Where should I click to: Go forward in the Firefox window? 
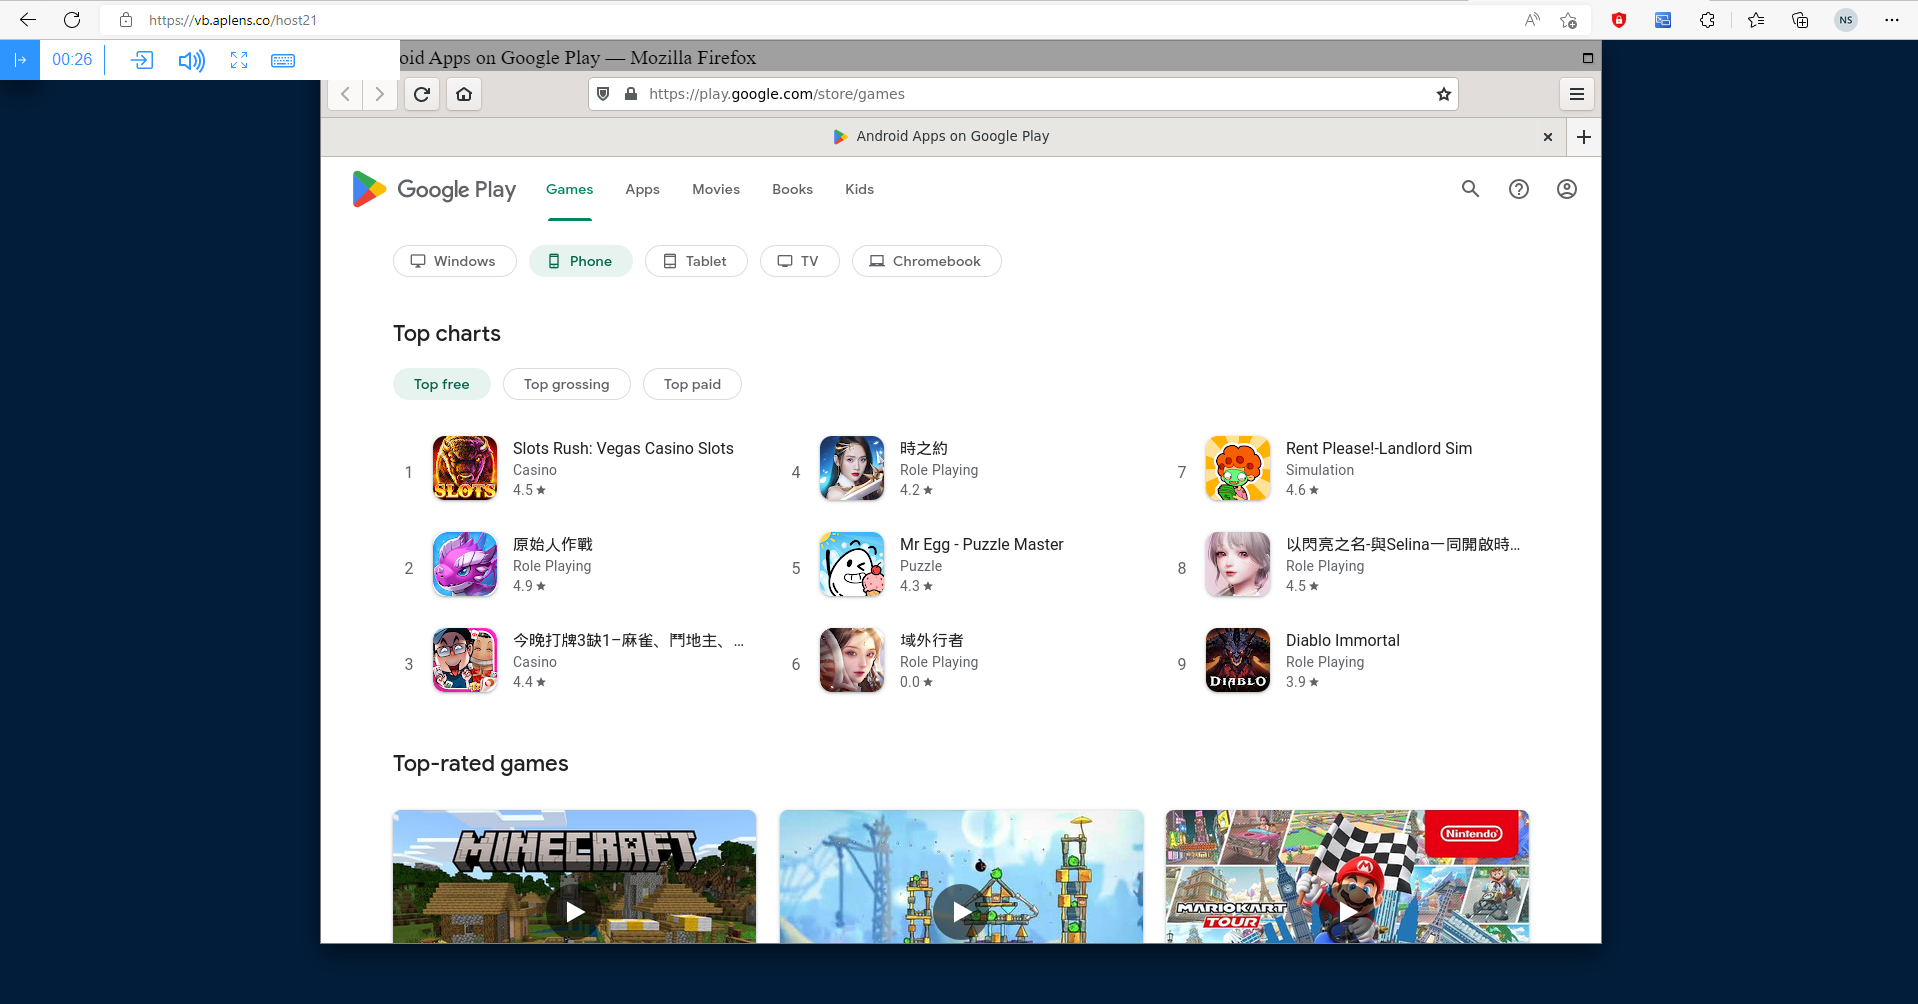pos(379,94)
